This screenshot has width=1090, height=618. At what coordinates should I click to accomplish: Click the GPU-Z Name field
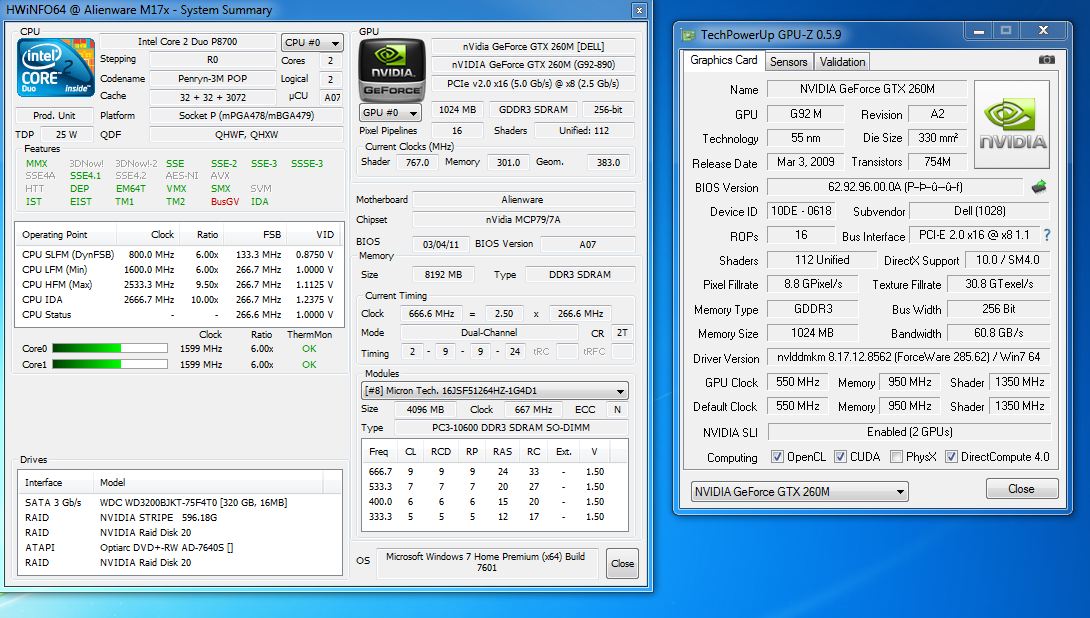pyautogui.click(x=867, y=89)
